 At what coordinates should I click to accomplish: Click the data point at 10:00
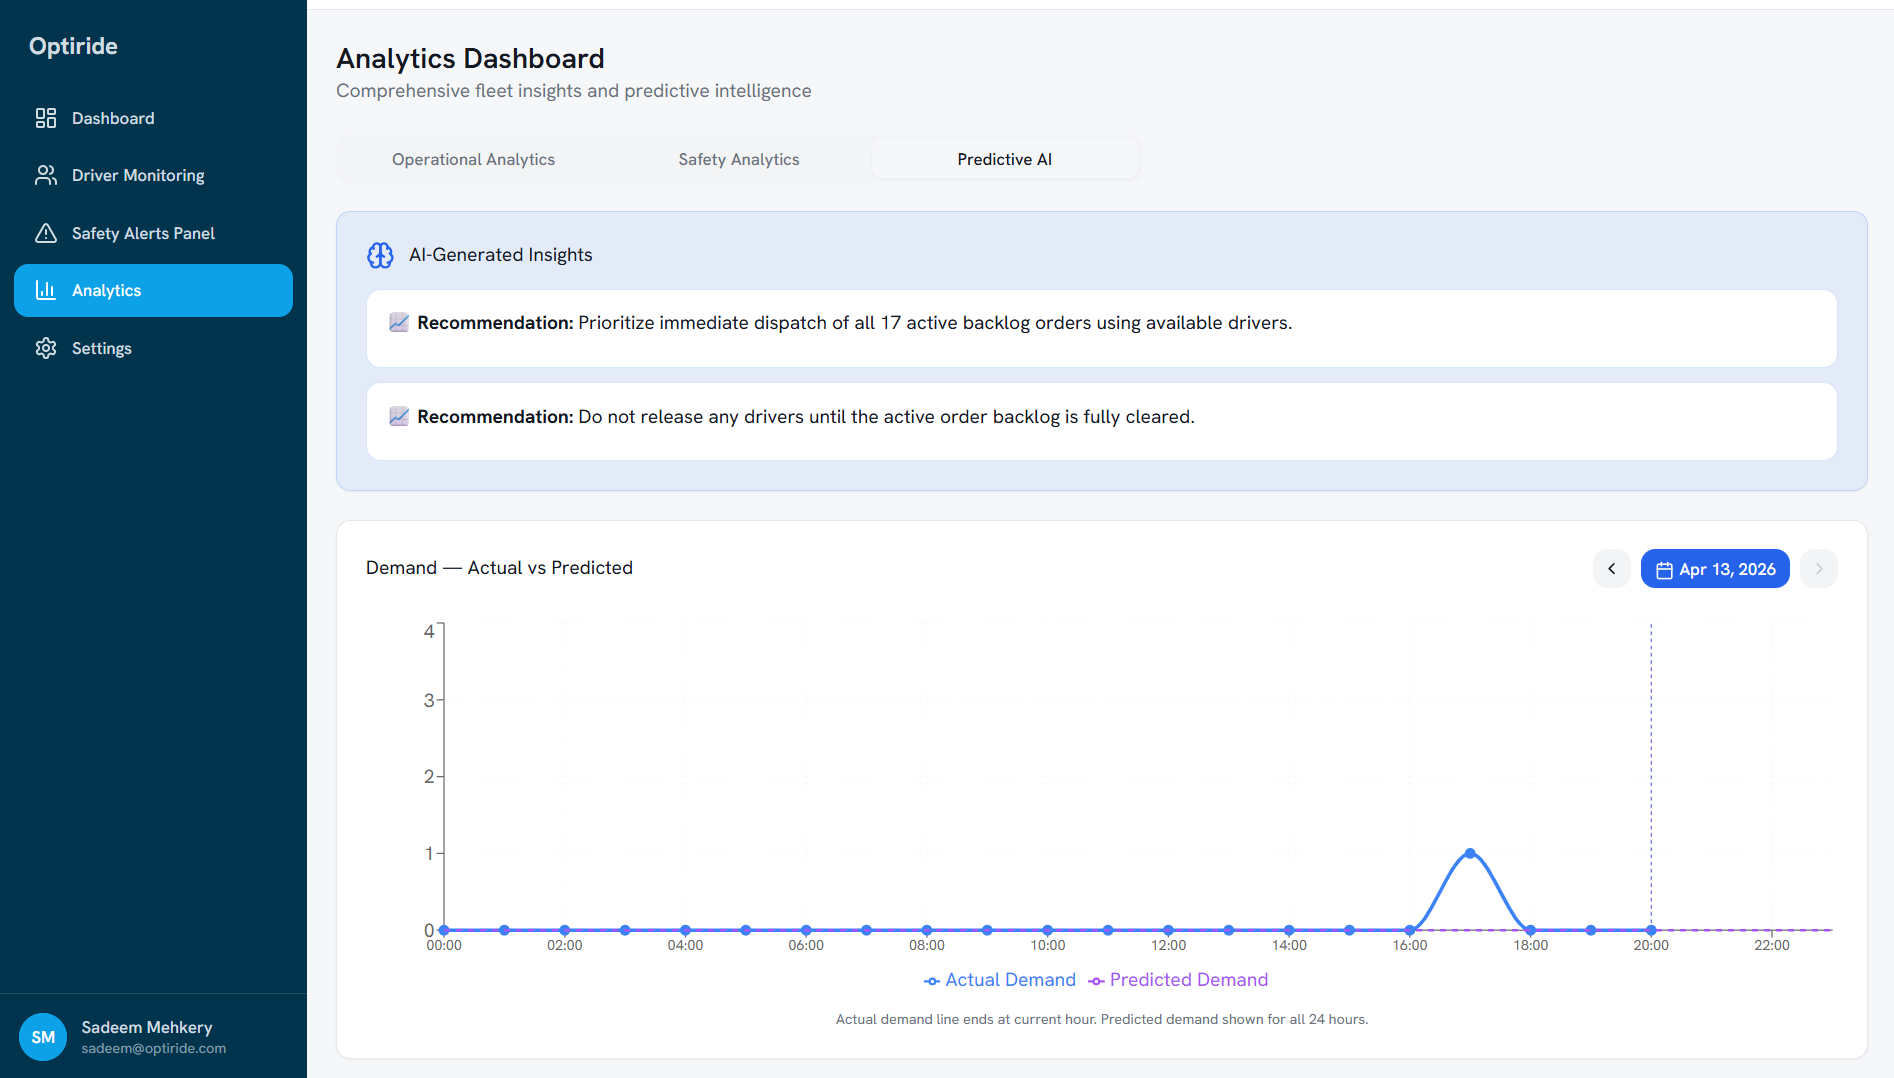(x=1048, y=930)
